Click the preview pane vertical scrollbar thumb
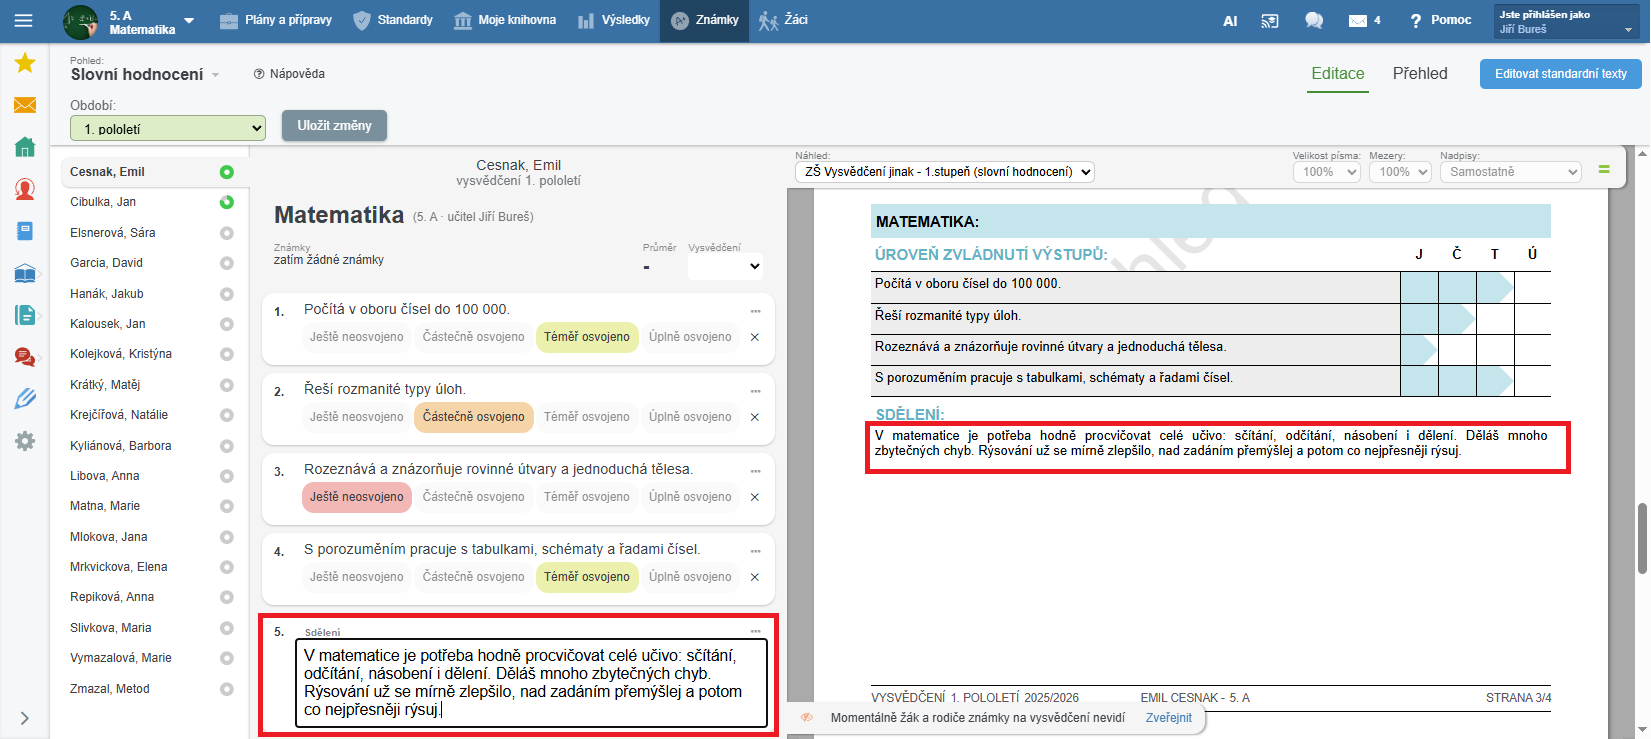Image resolution: width=1651 pixels, height=739 pixels. [x=1642, y=538]
